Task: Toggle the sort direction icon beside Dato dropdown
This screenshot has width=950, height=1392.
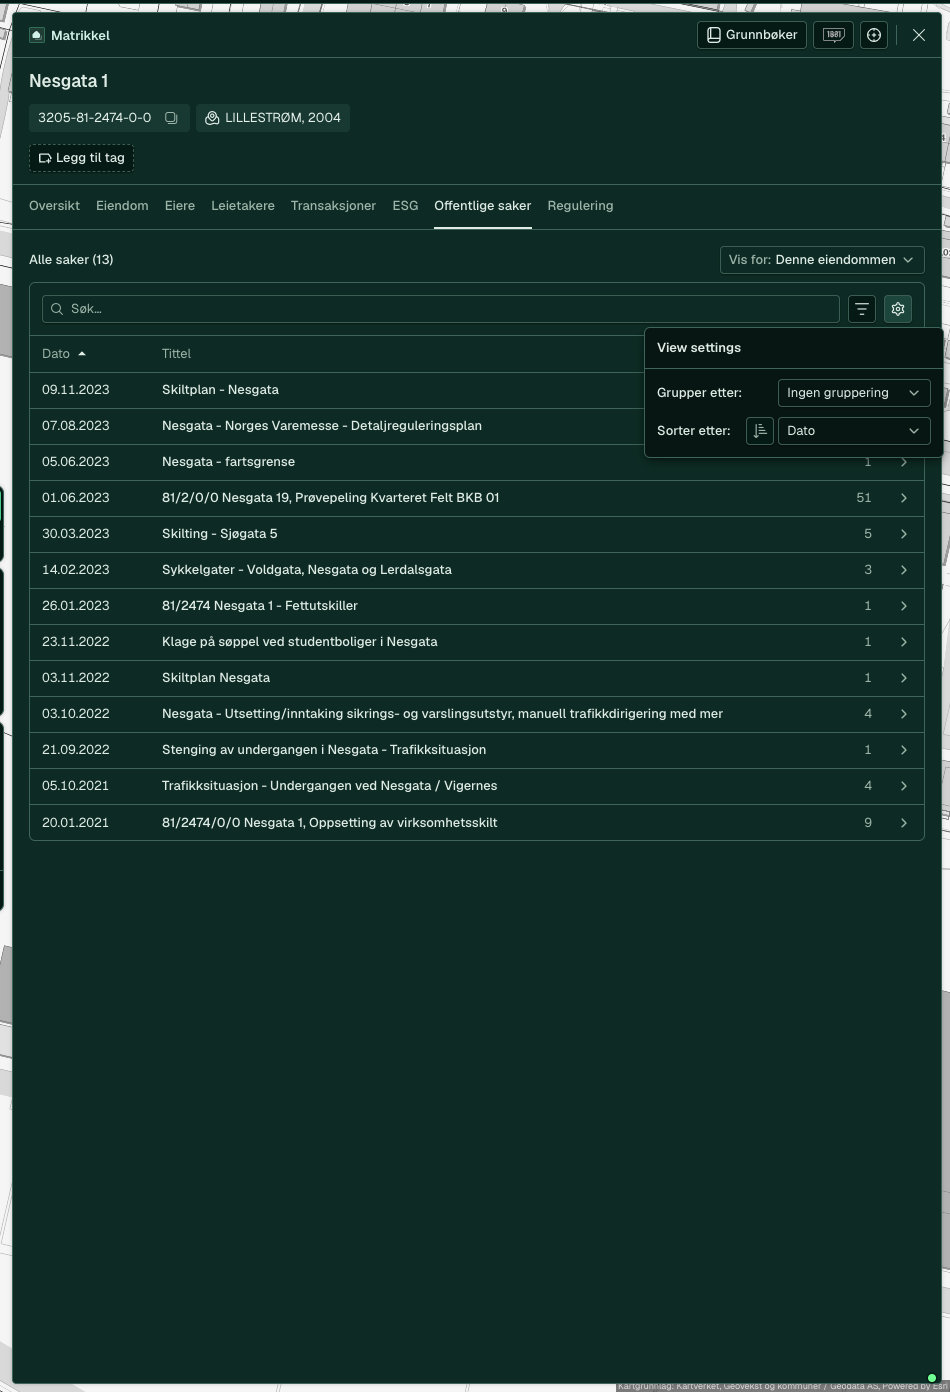Action: (x=760, y=431)
